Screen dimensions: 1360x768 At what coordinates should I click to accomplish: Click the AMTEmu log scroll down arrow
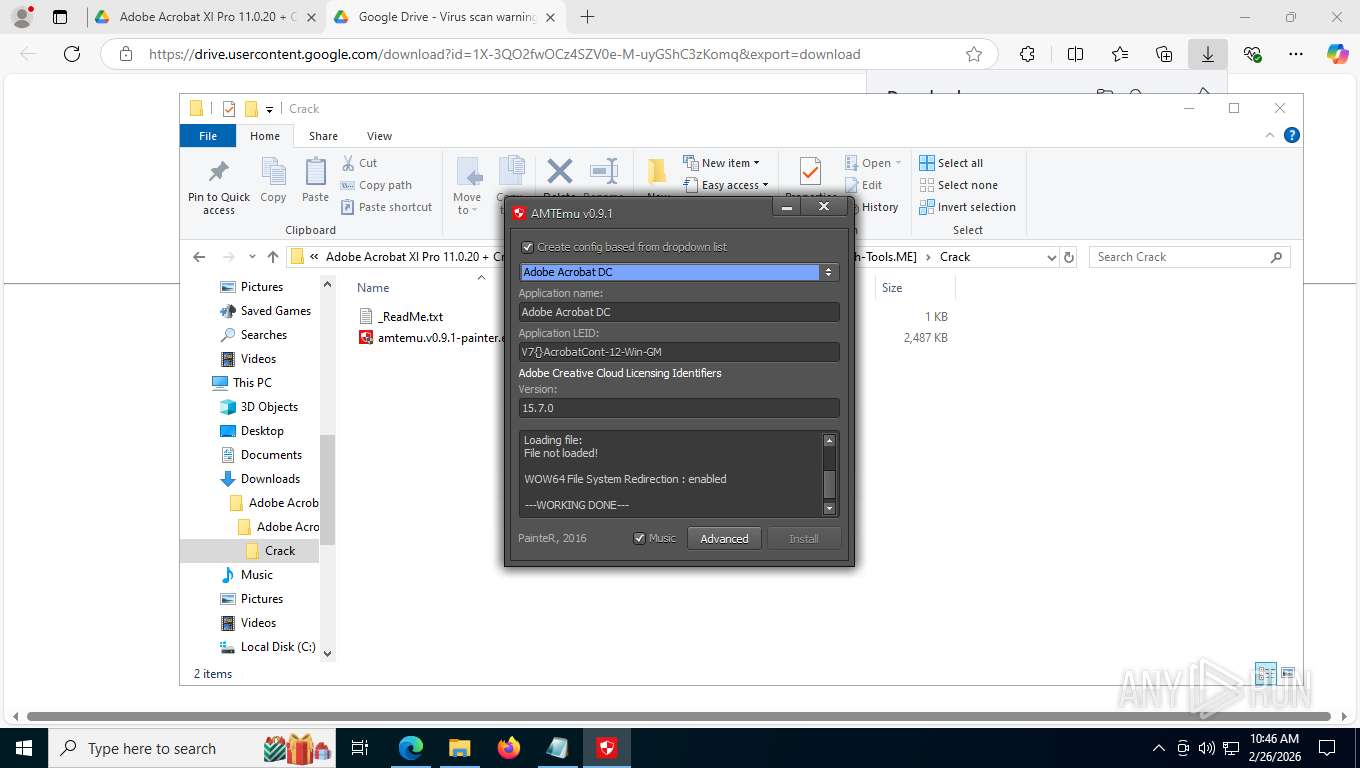click(x=829, y=508)
